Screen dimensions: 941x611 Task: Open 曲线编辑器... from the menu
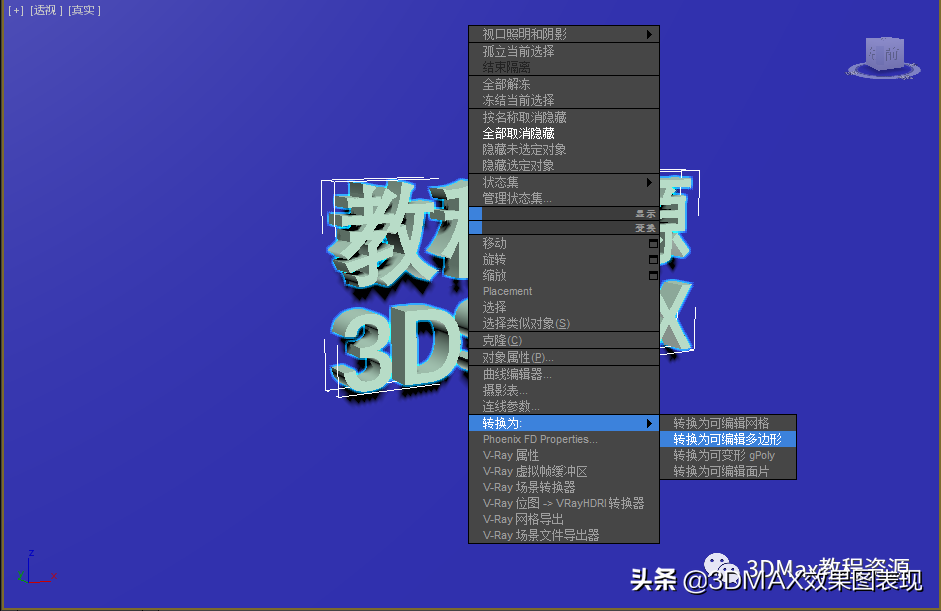(x=564, y=375)
